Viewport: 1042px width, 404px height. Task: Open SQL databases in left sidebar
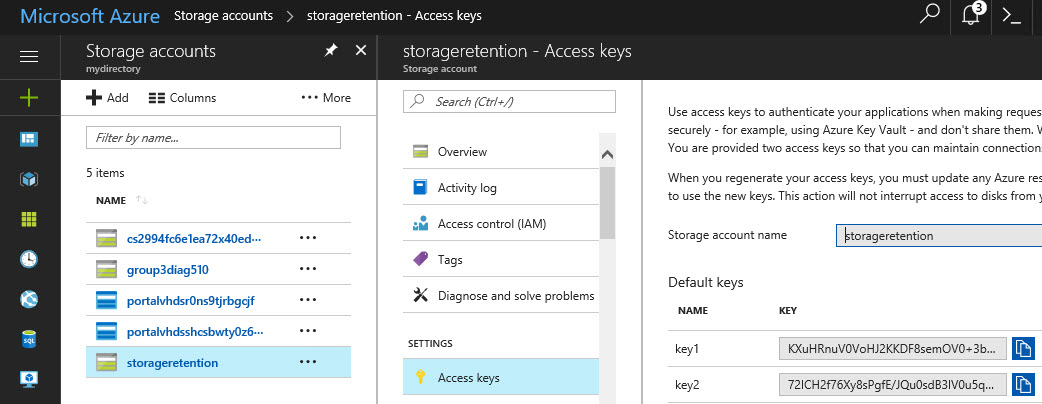click(29, 340)
